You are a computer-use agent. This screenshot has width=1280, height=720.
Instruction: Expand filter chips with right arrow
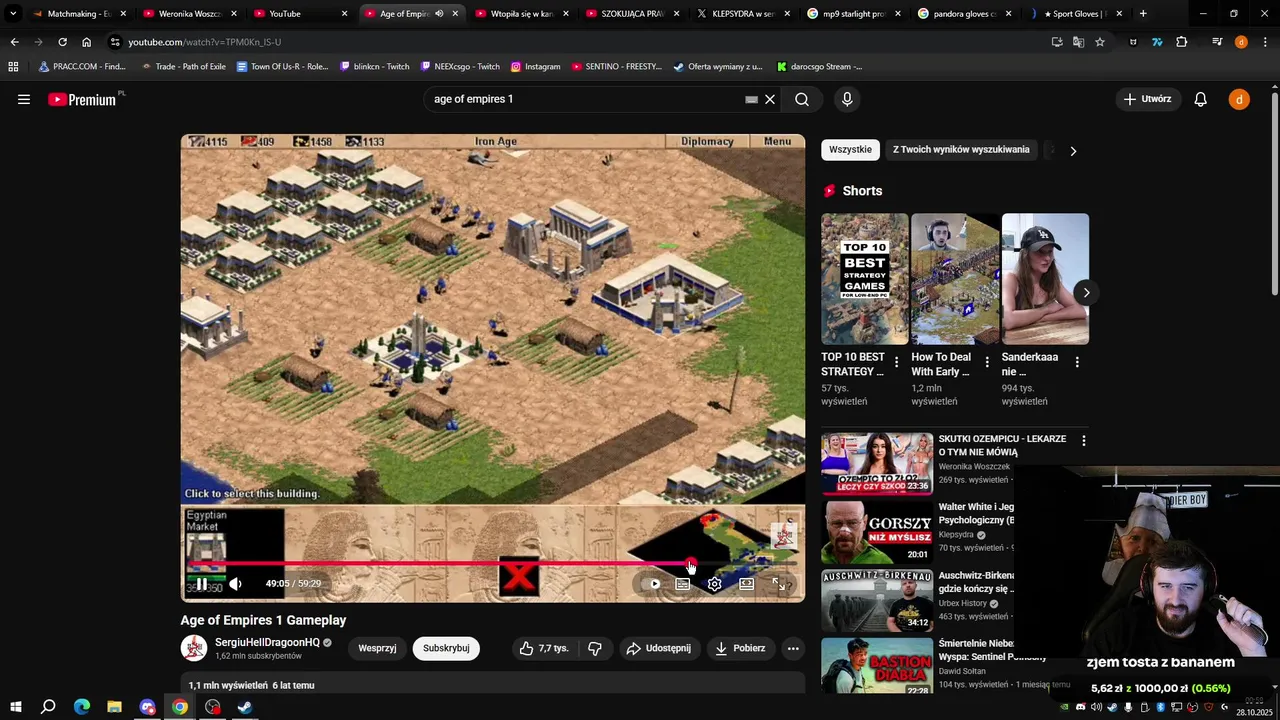[1073, 151]
